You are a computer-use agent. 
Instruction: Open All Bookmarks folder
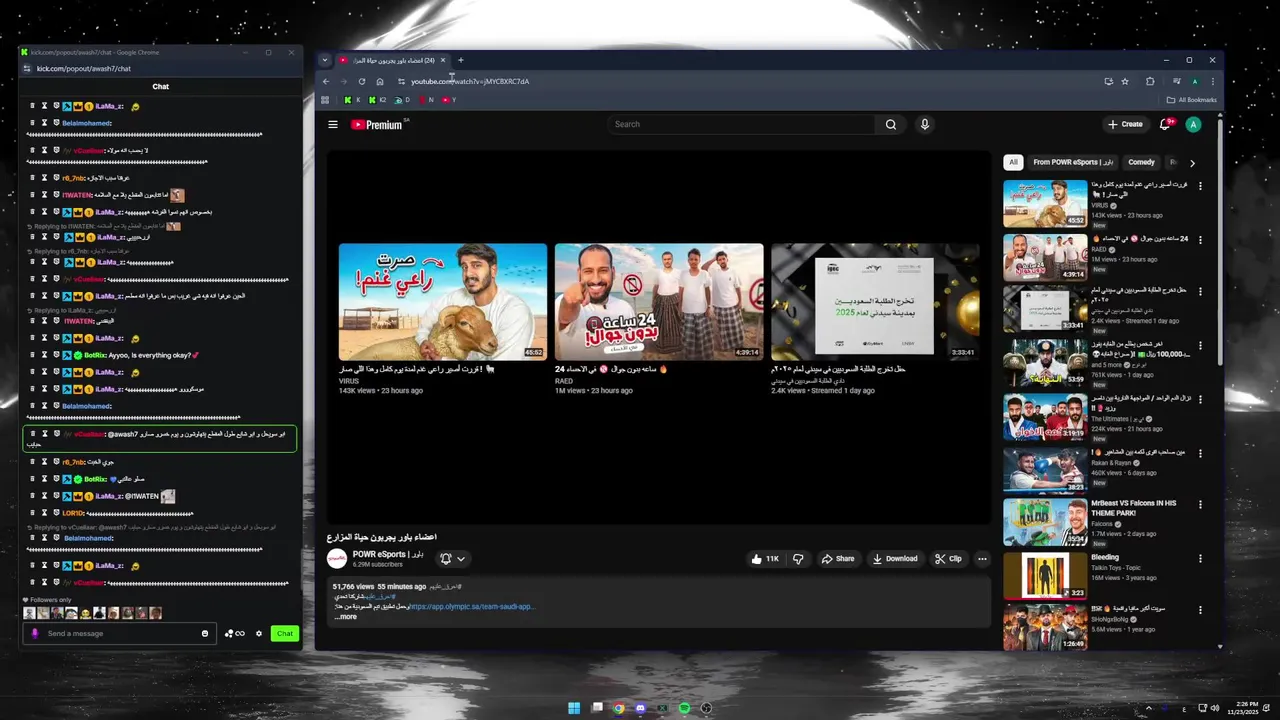tap(1191, 100)
